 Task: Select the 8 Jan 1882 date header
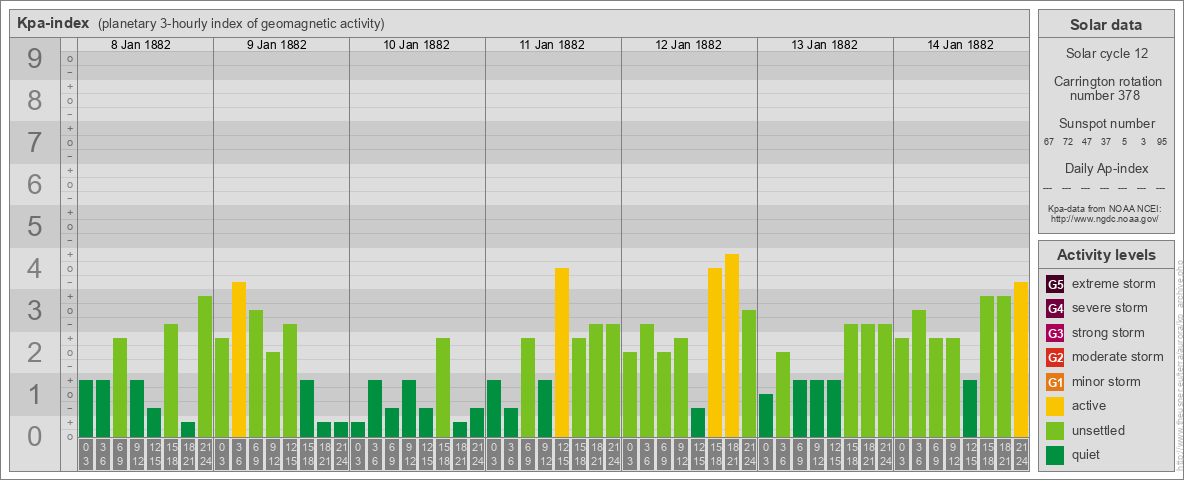coord(140,45)
